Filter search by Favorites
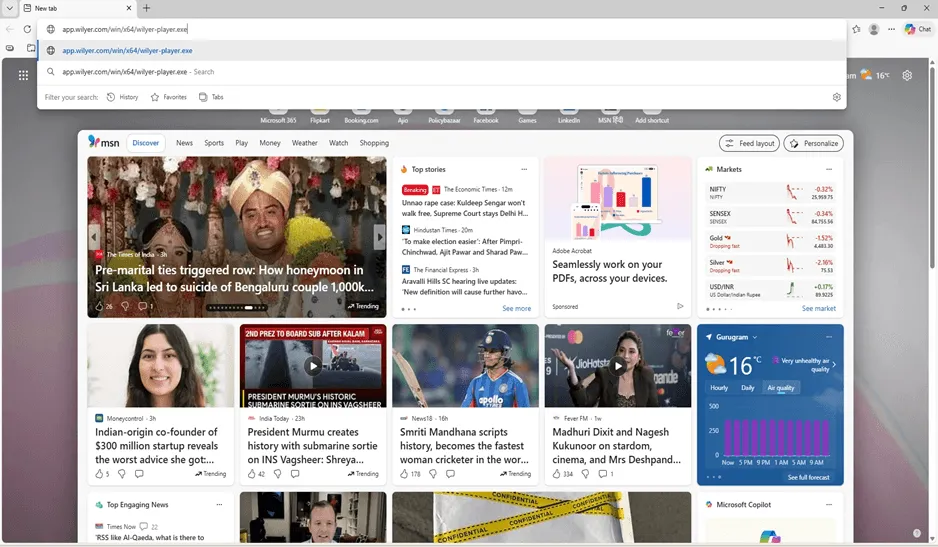 tap(169, 97)
